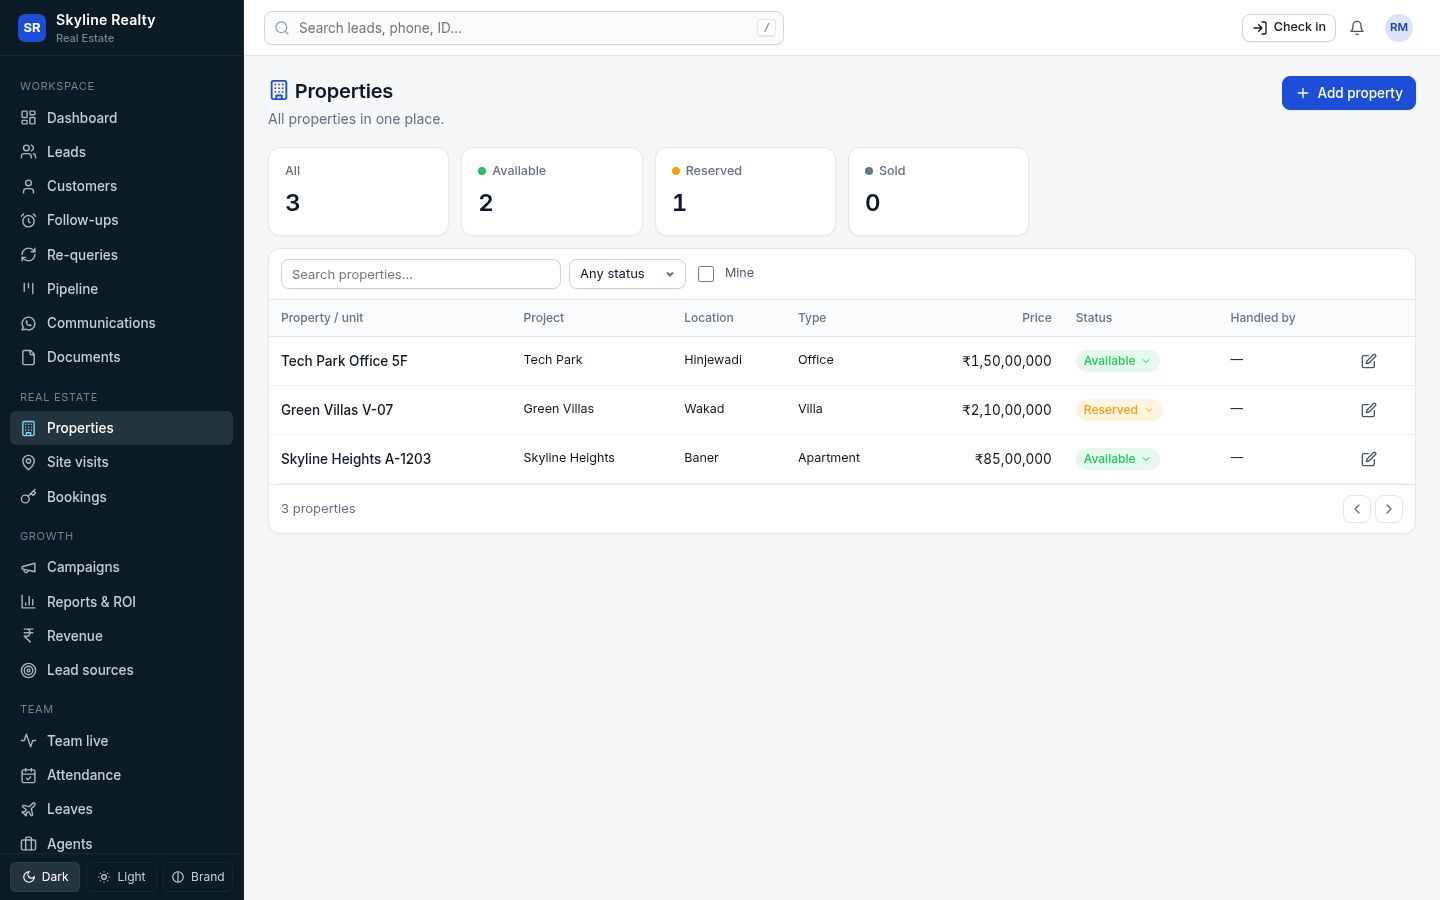
Task: Open Documents page
Action: tap(121, 357)
